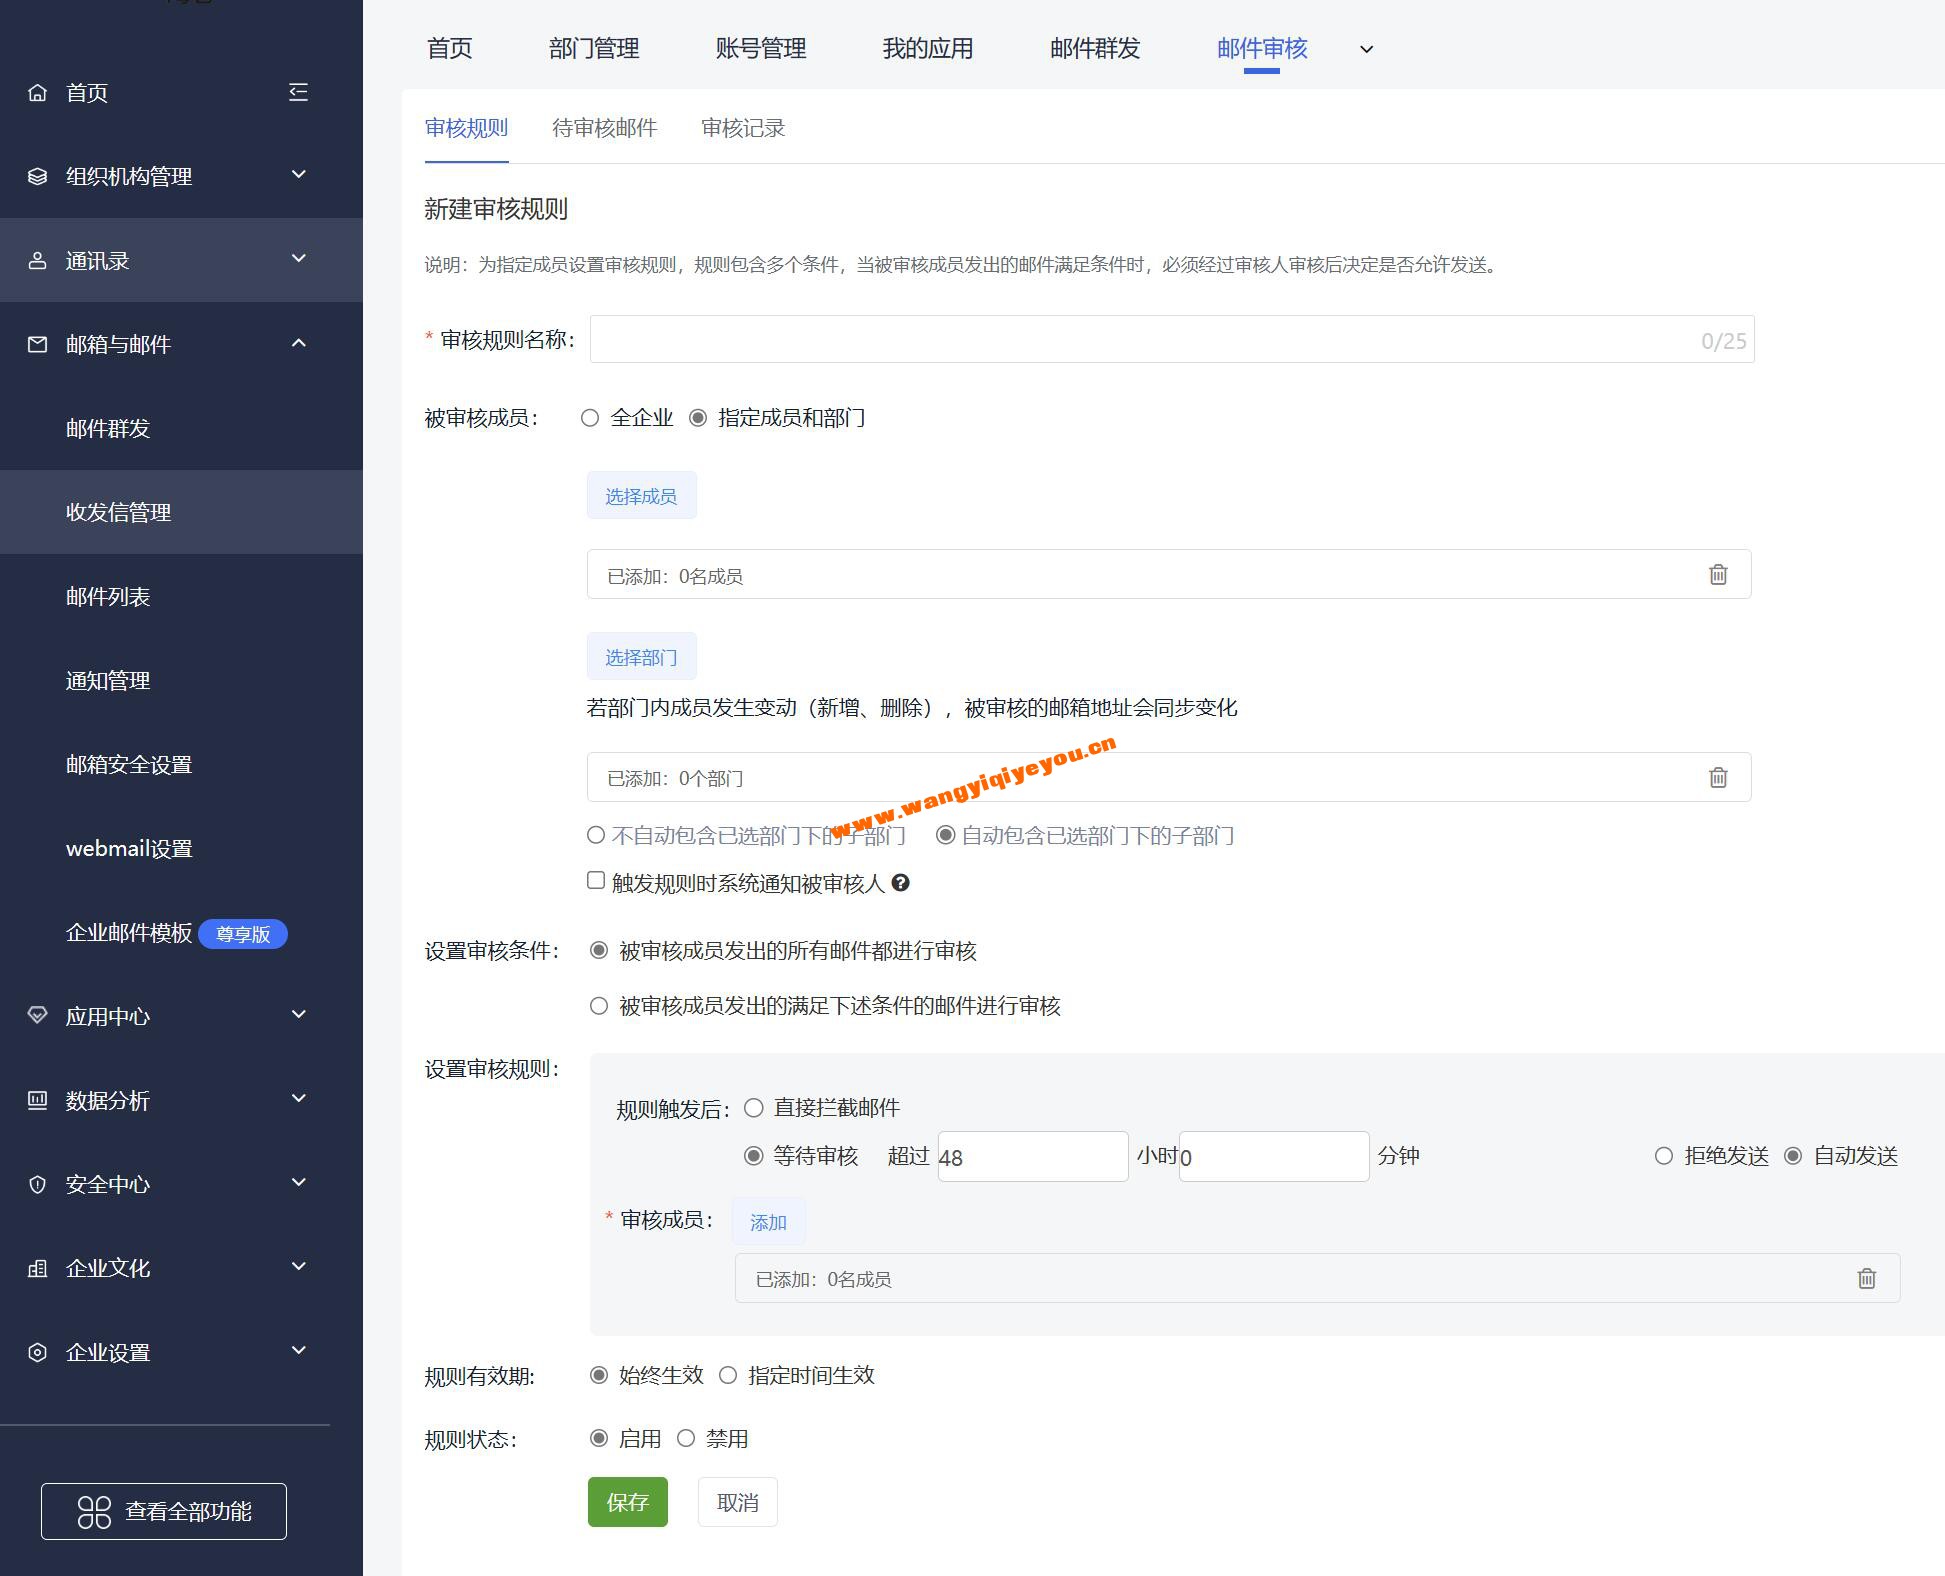Screen dimensions: 1945x1576
Task: Click minutes field showing 0
Action: [1274, 1157]
